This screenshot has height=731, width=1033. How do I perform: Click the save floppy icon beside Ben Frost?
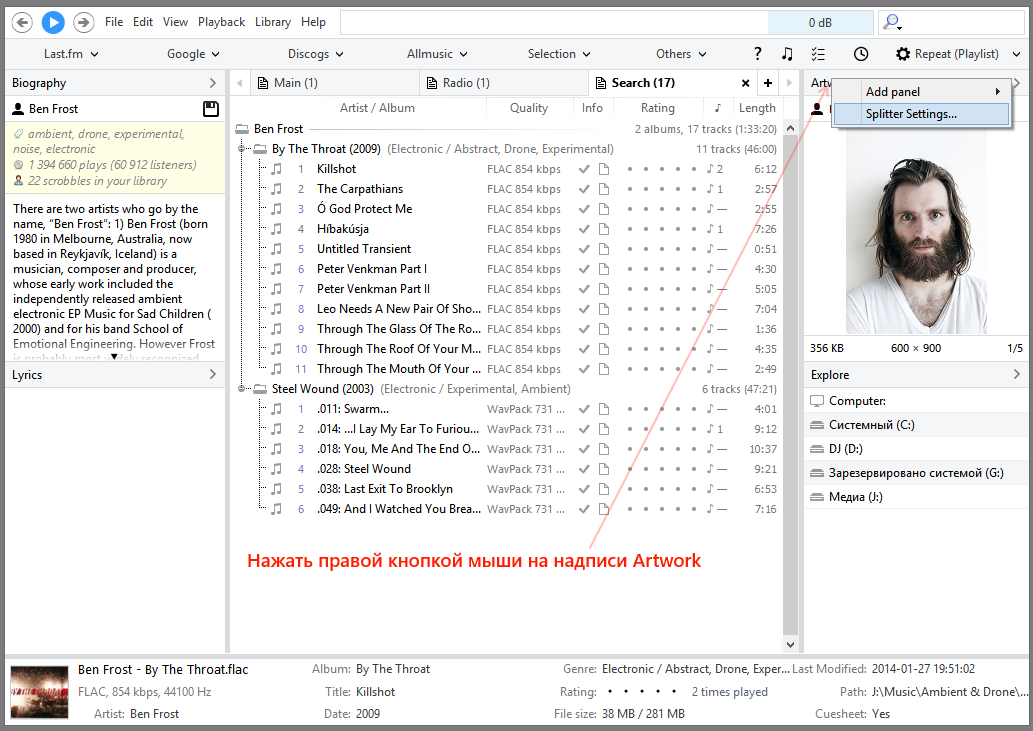pos(210,109)
